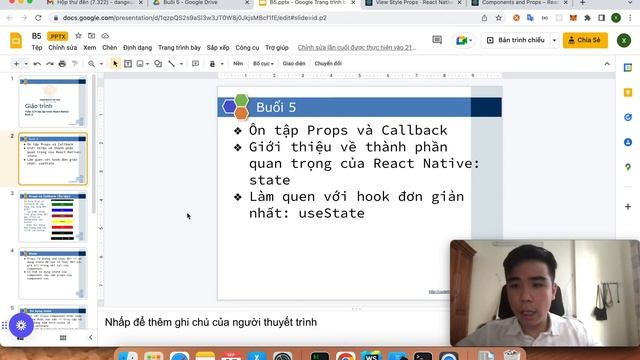Star the B5 presentation
Screen dimensions: 640x360
[x=78, y=36]
